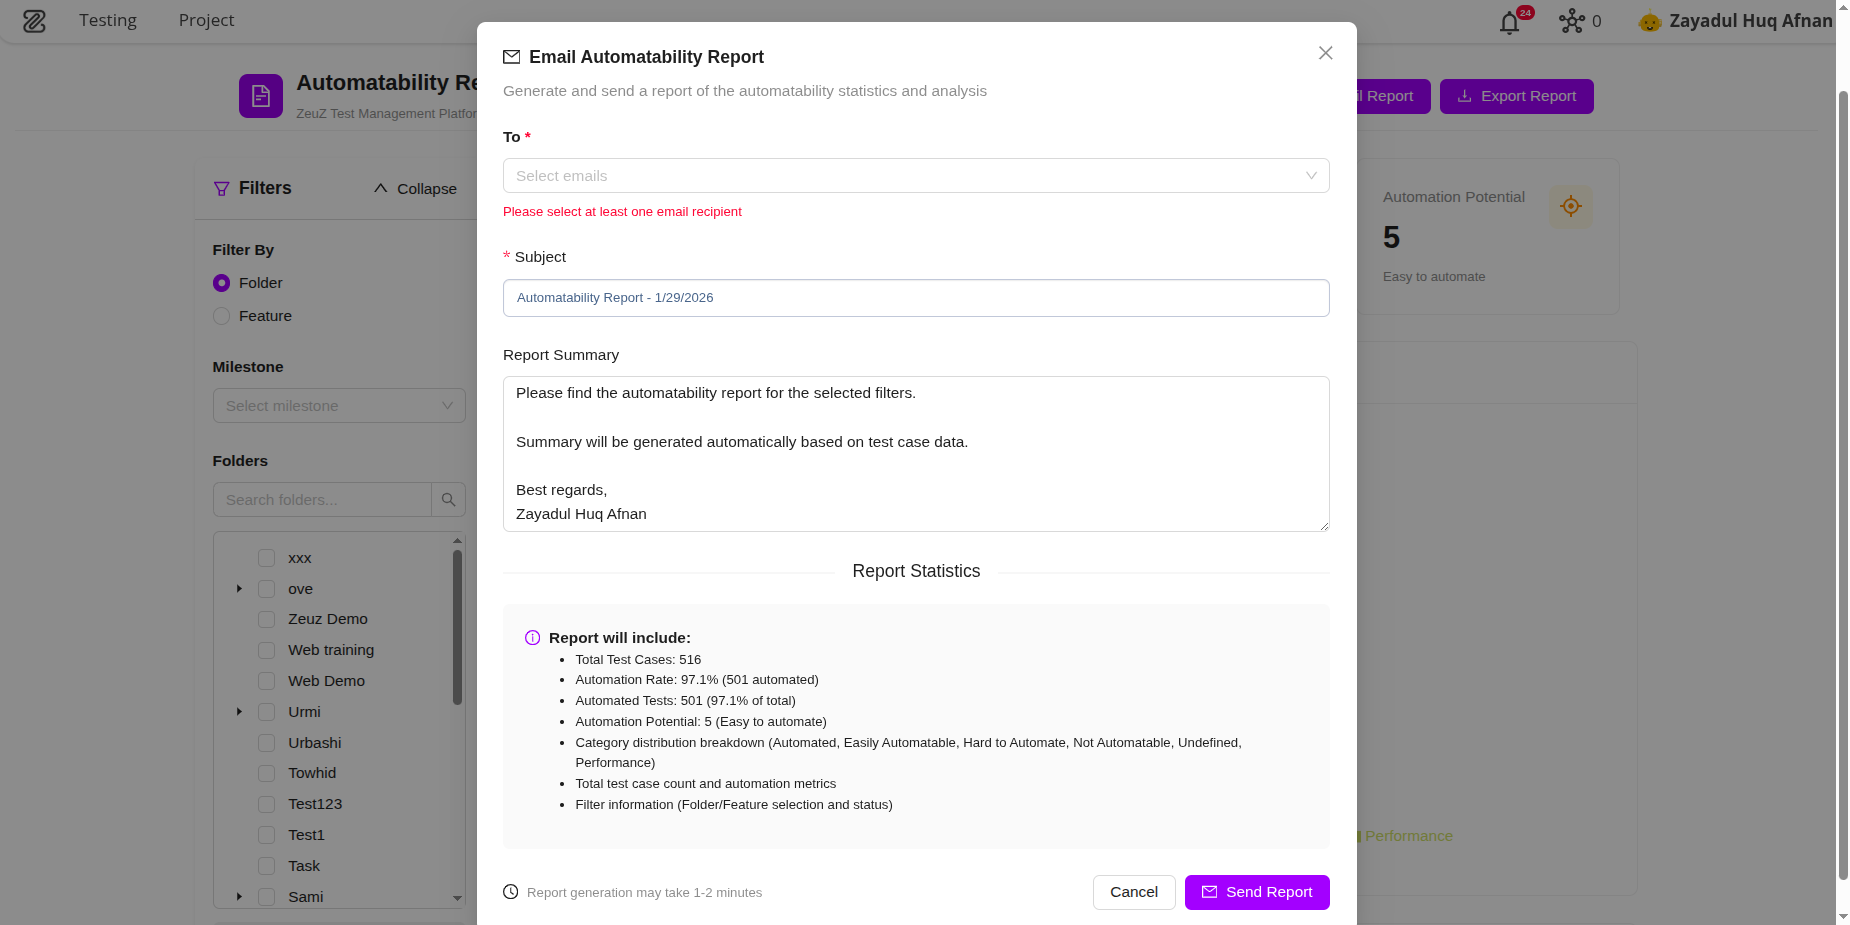Click the Cancel button

(1133, 892)
